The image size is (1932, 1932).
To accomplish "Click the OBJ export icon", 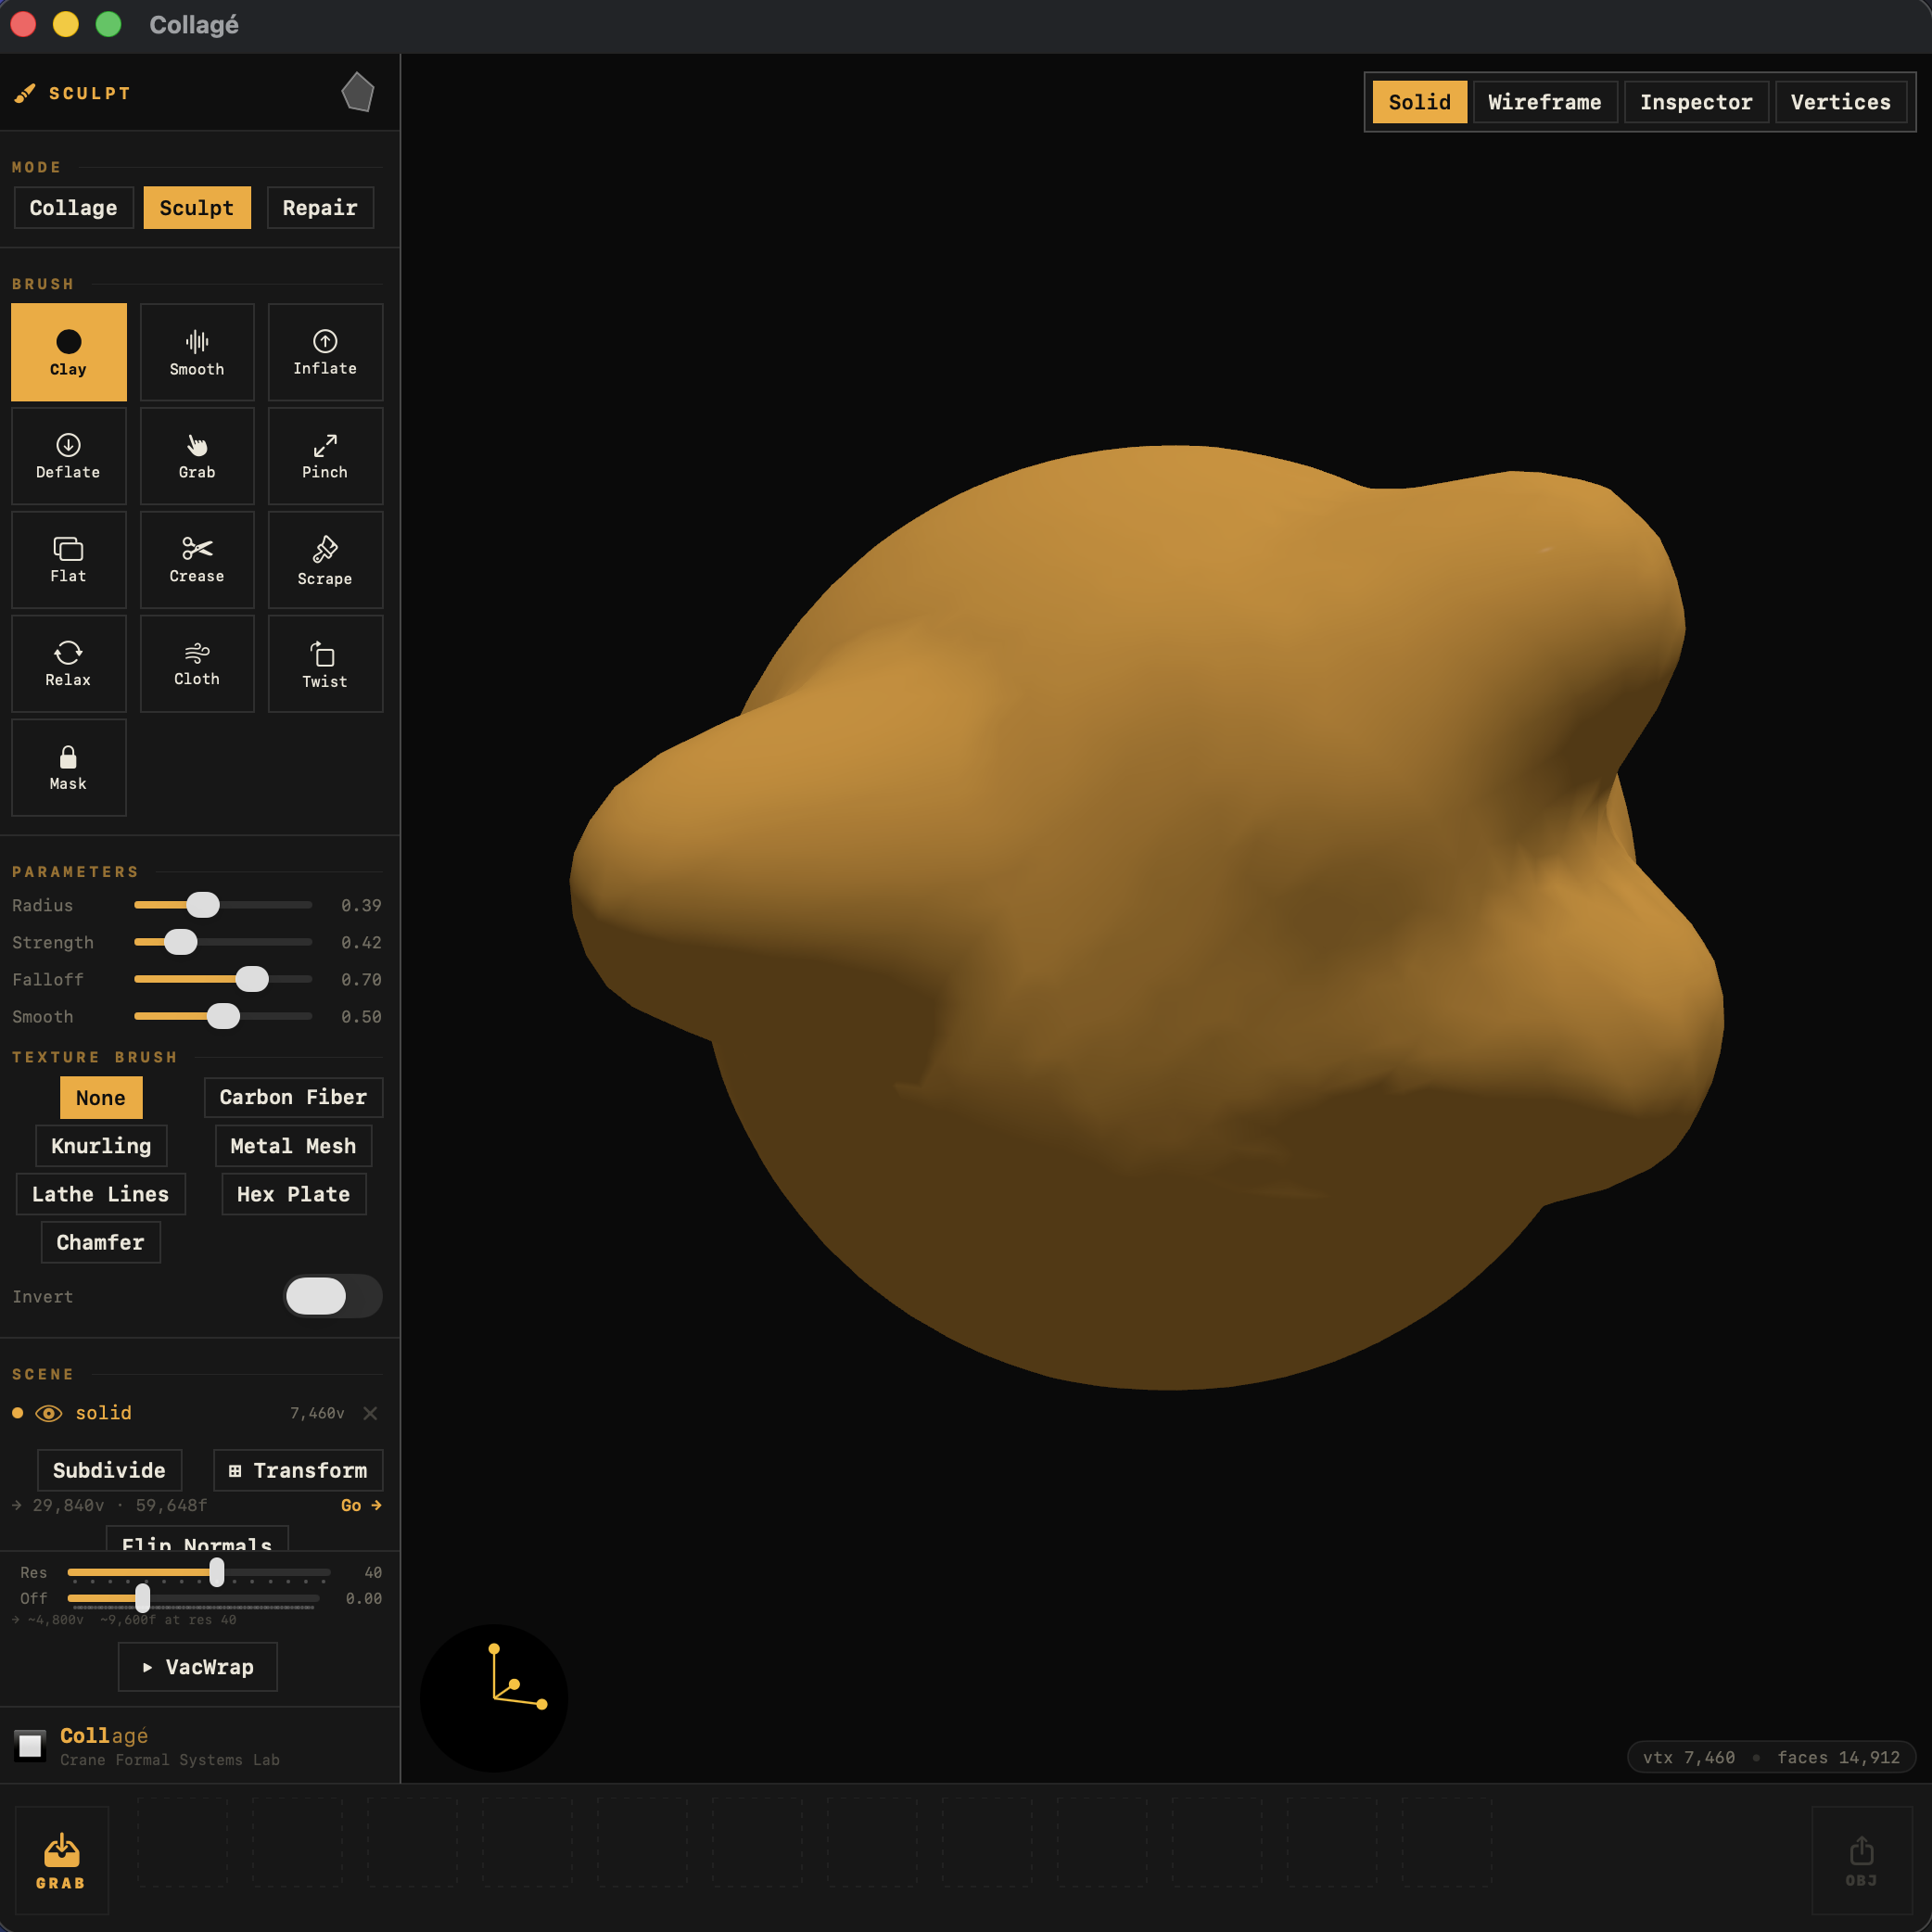I will tap(1861, 1855).
